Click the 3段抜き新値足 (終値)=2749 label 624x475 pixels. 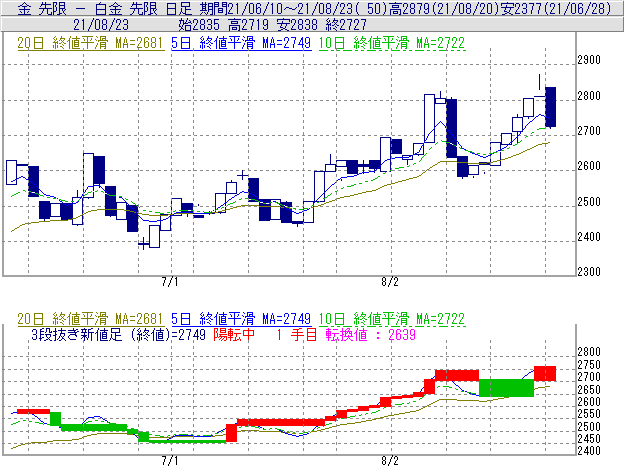(118, 335)
